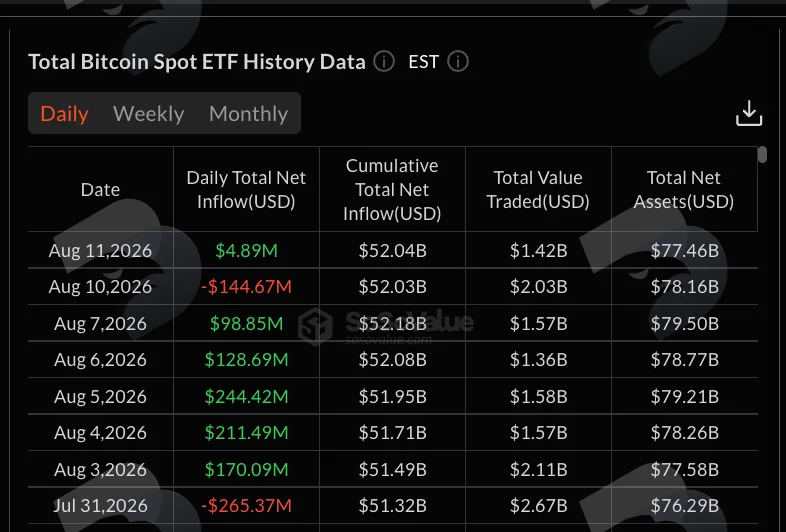Click the -$144.67M inflow value
Screen dimensions: 786x532
point(246,287)
